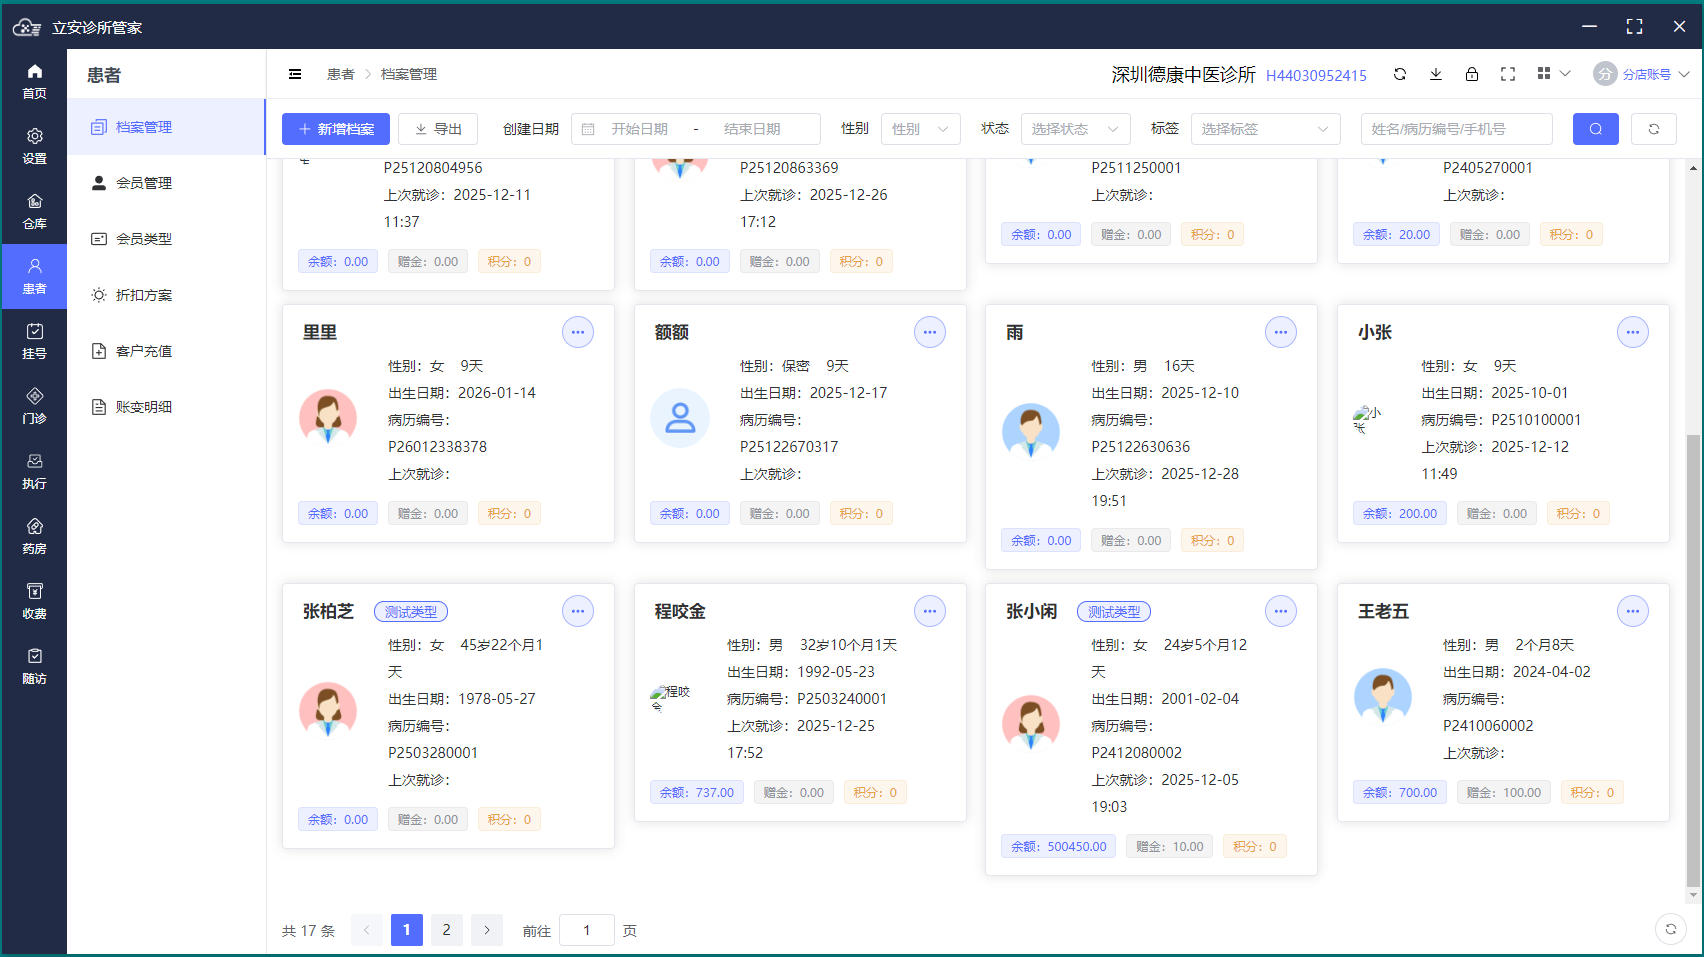The height and width of the screenshot is (957, 1704).
Task: Open the 选择状态 status dropdown
Action: (x=1076, y=129)
